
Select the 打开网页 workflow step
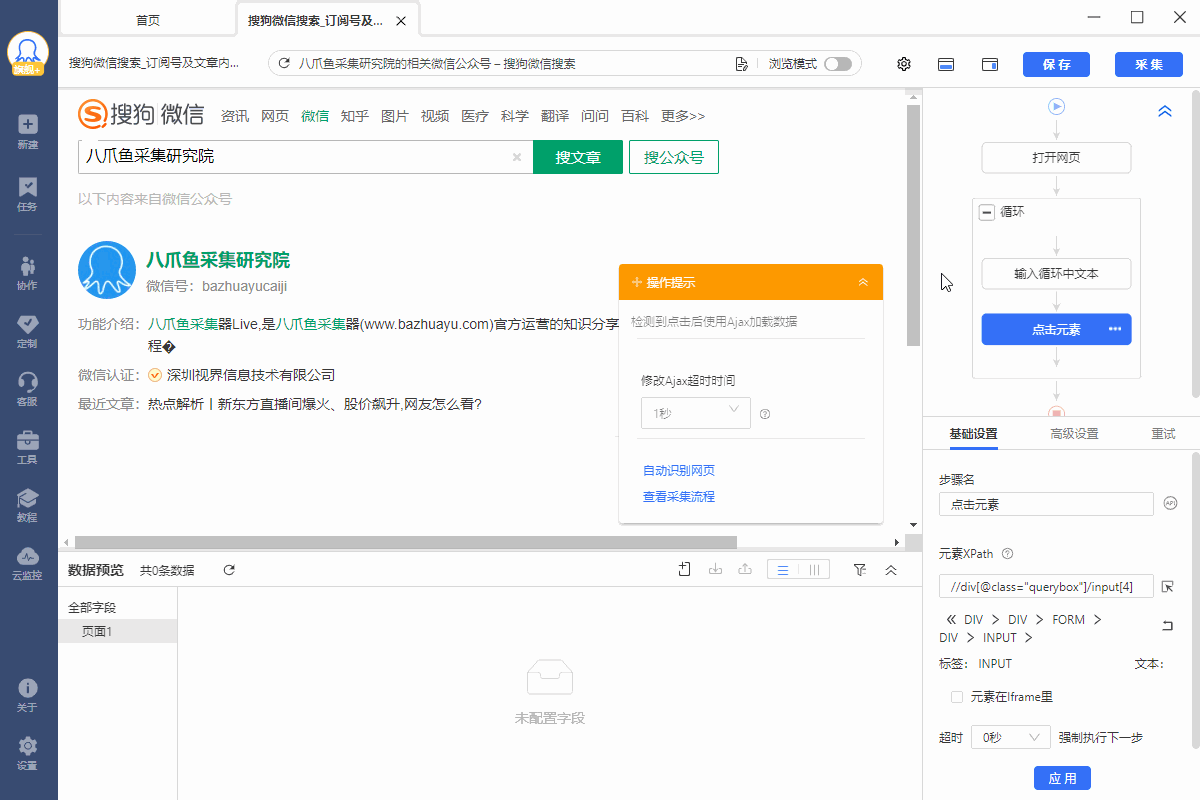1056,158
